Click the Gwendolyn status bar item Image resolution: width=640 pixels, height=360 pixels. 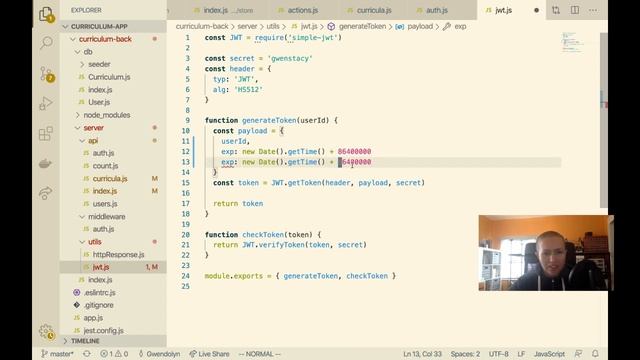pyautogui.click(x=160, y=354)
